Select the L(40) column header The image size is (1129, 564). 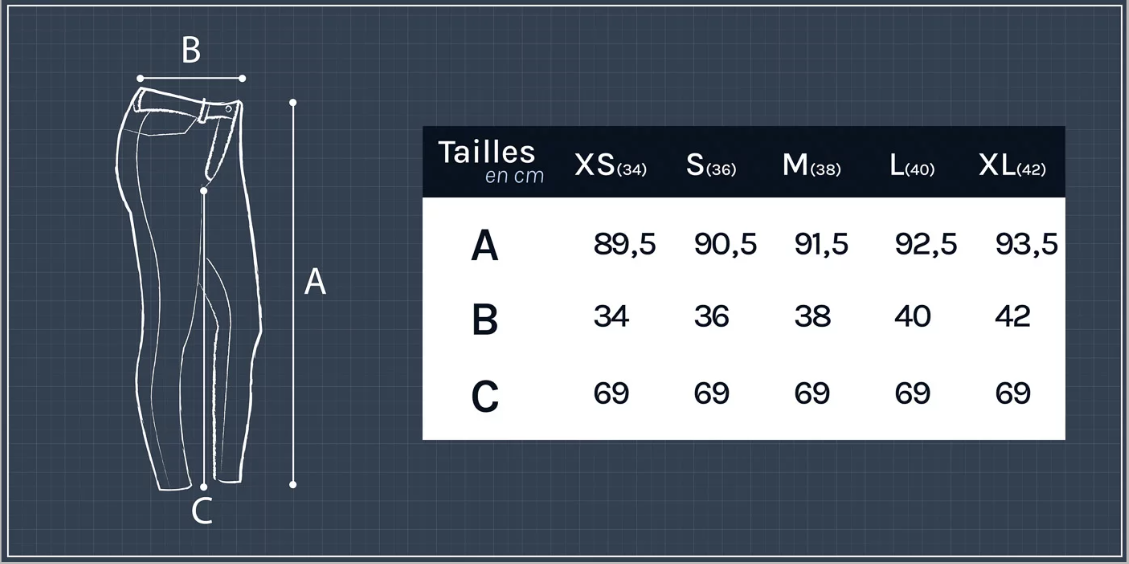point(912,166)
